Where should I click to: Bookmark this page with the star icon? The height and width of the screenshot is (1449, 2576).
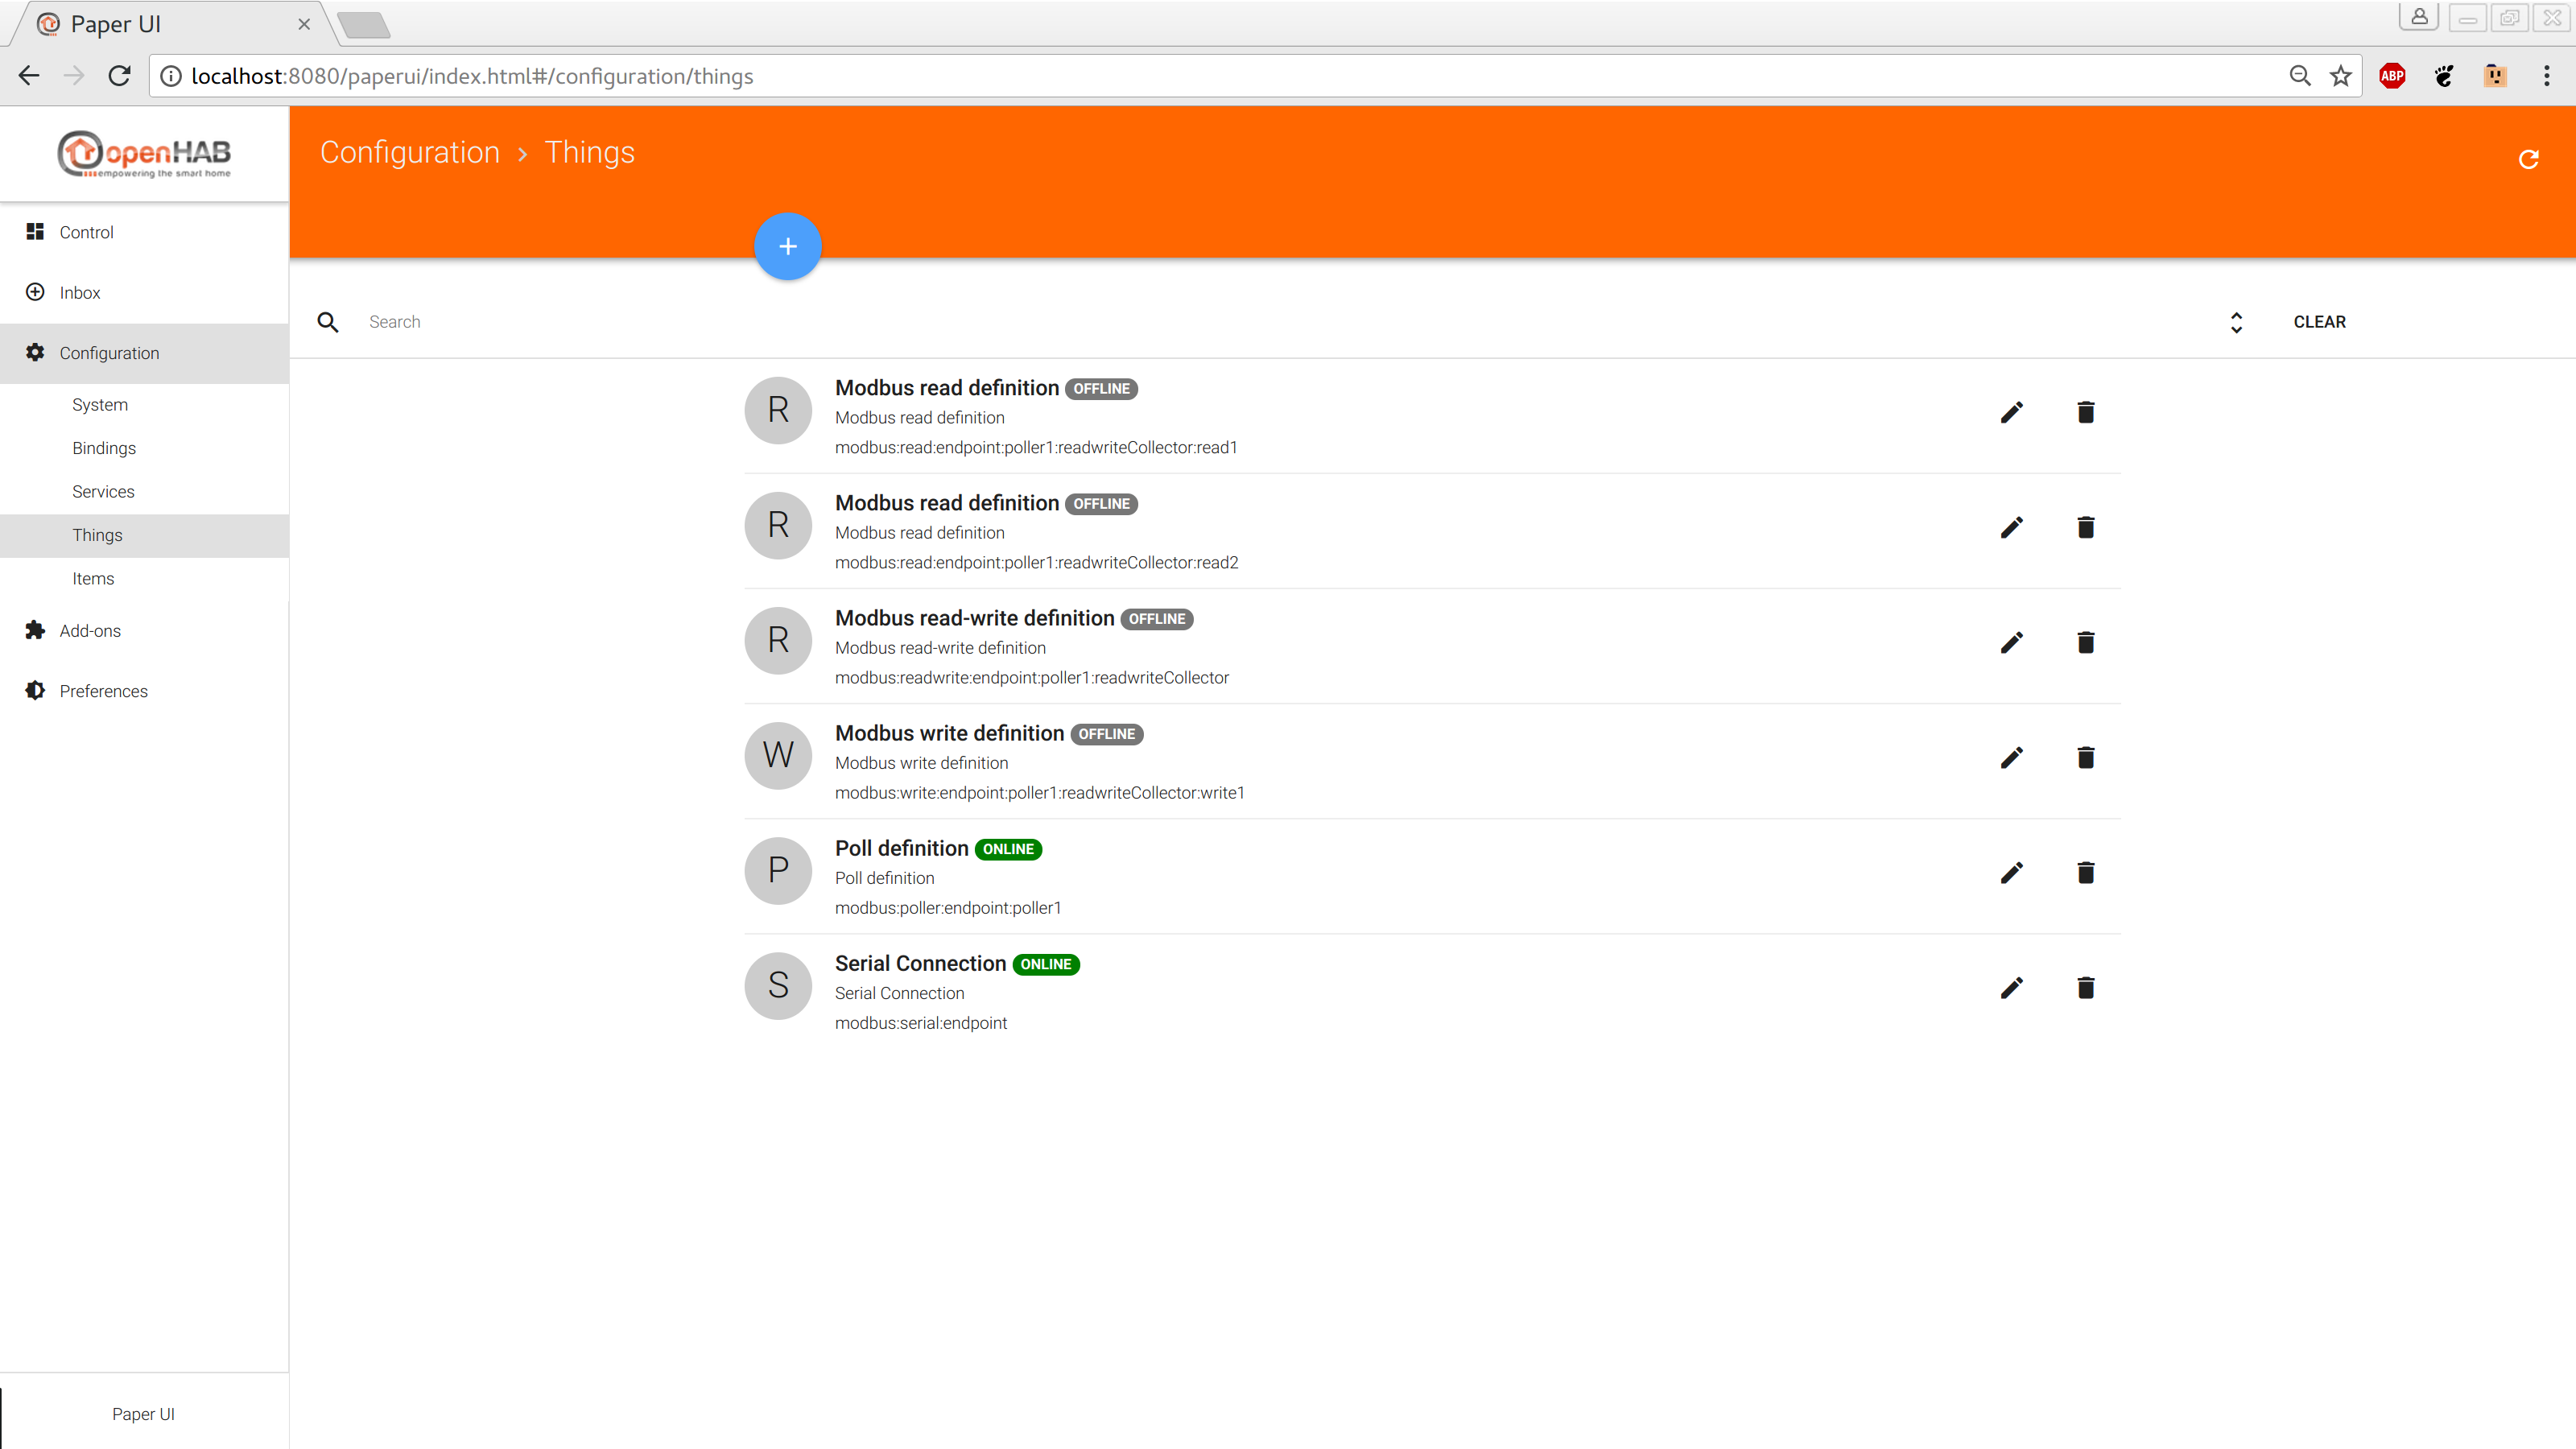(x=2340, y=76)
